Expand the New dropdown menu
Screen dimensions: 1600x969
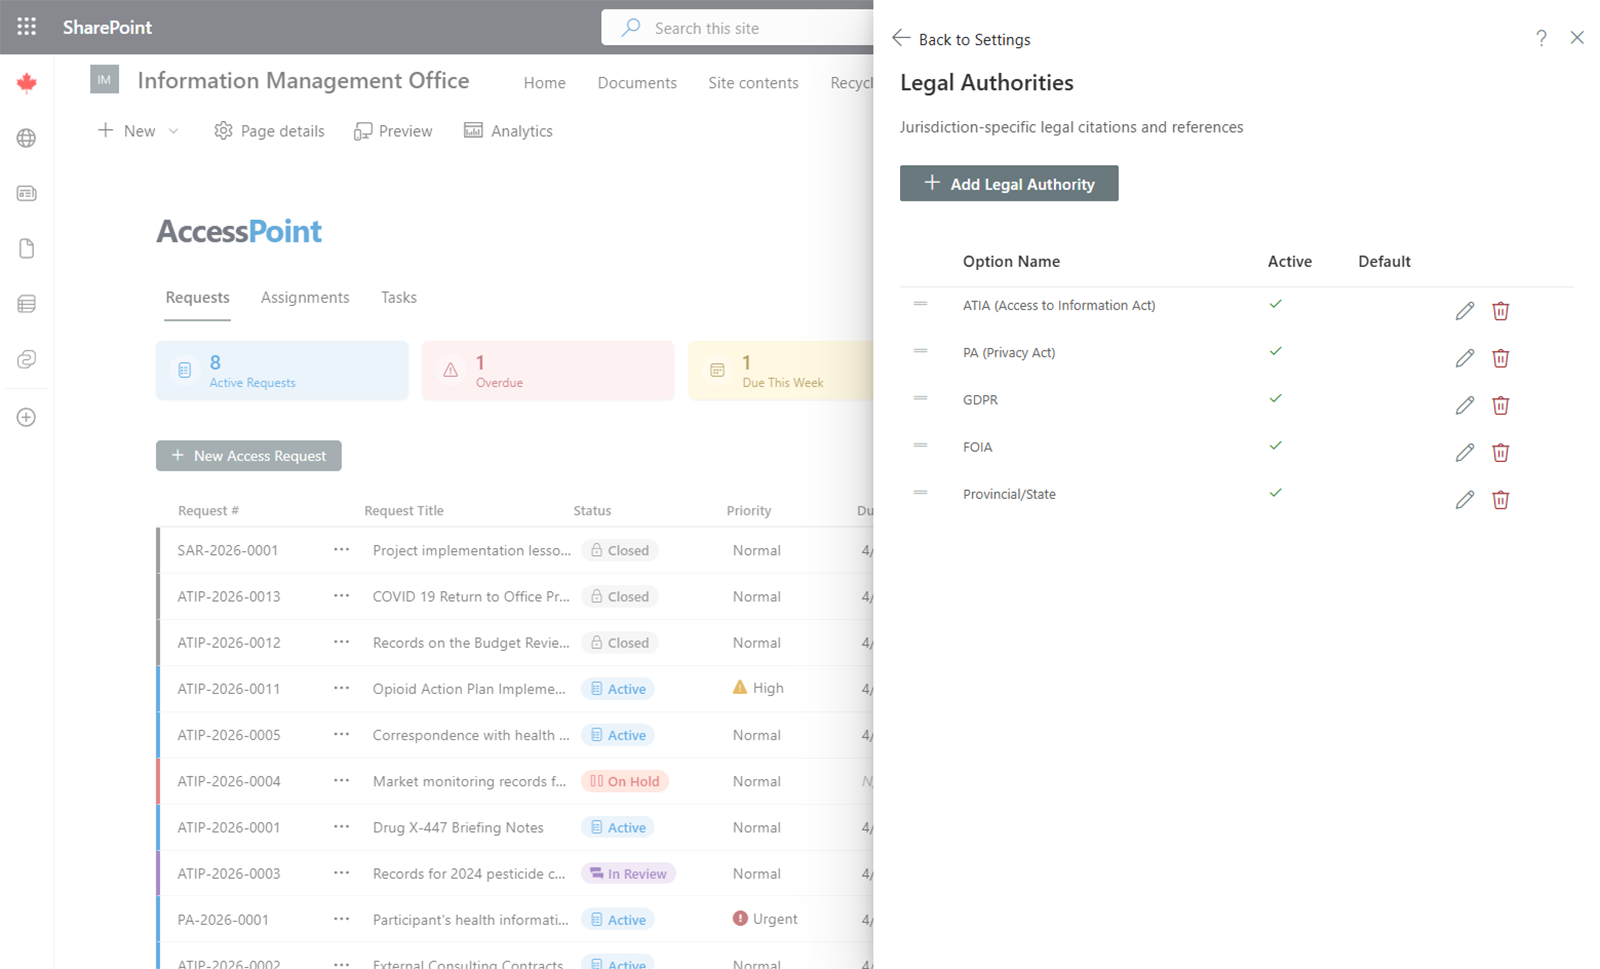pyautogui.click(x=173, y=130)
